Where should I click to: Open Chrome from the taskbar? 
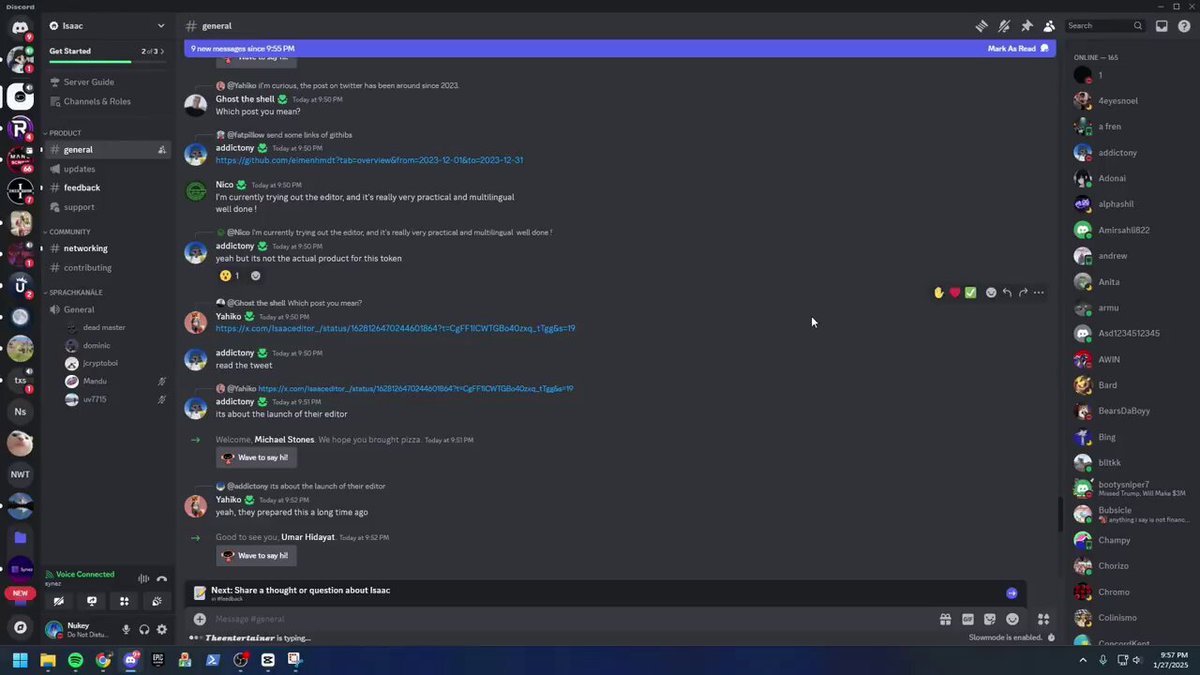click(103, 660)
